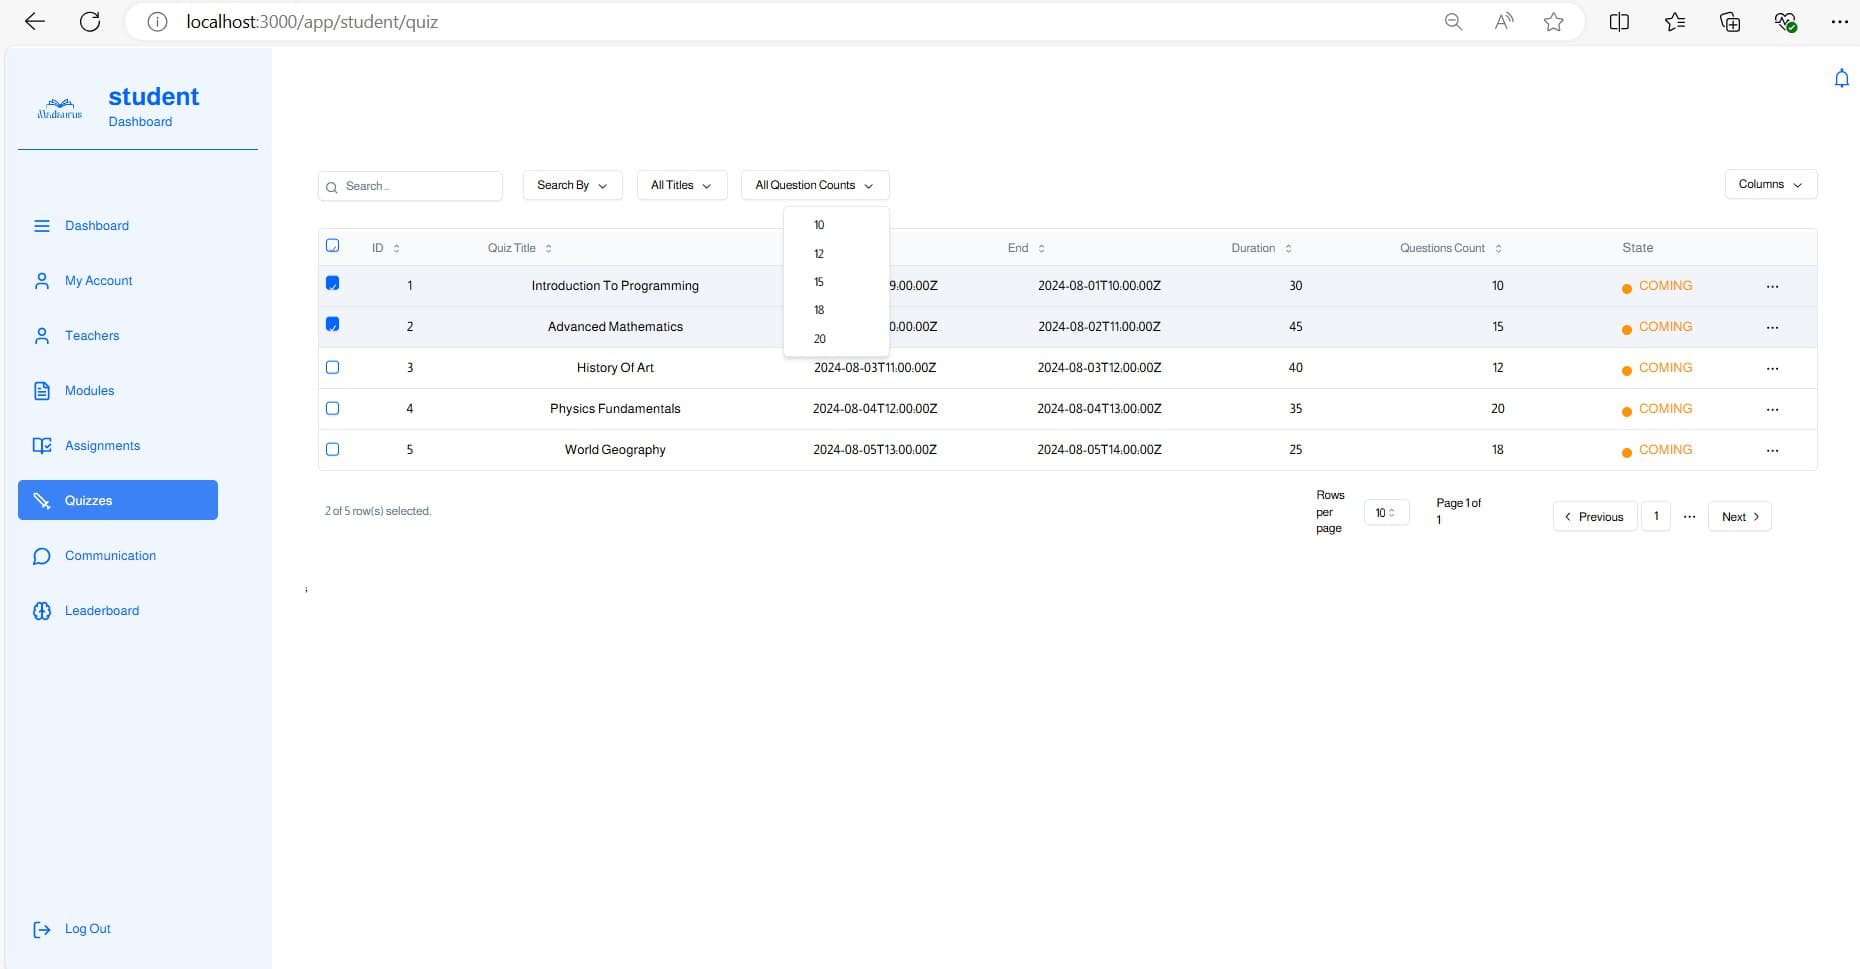
Task: Select the History Of Art row checkbox
Action: click(333, 368)
